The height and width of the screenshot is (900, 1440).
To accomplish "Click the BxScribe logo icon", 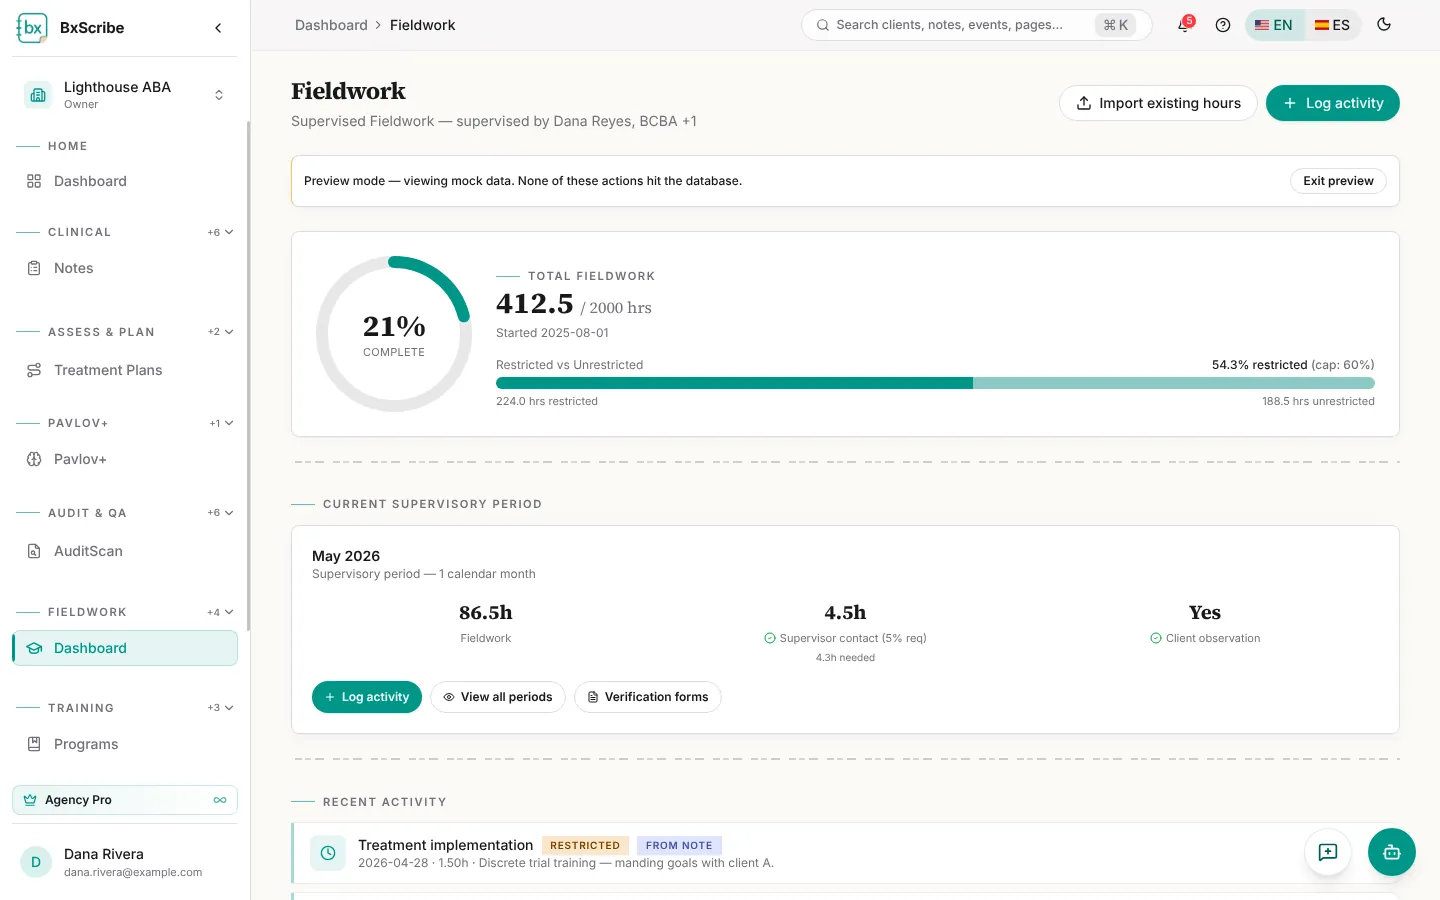I will (32, 28).
